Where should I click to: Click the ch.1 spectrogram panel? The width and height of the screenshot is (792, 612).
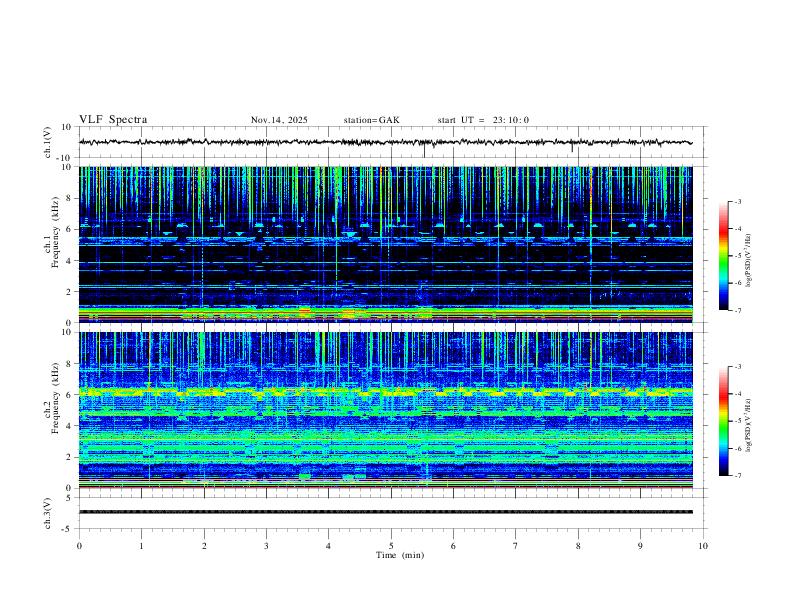click(x=385, y=244)
